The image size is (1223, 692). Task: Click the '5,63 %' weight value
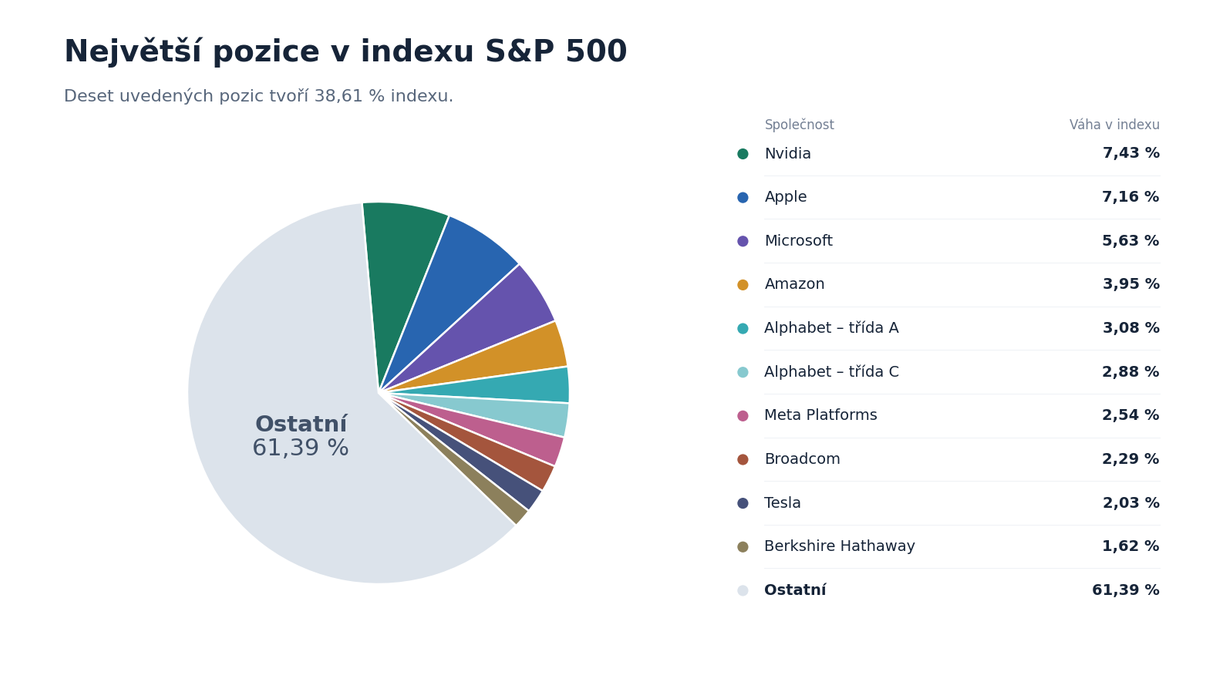point(1131,241)
